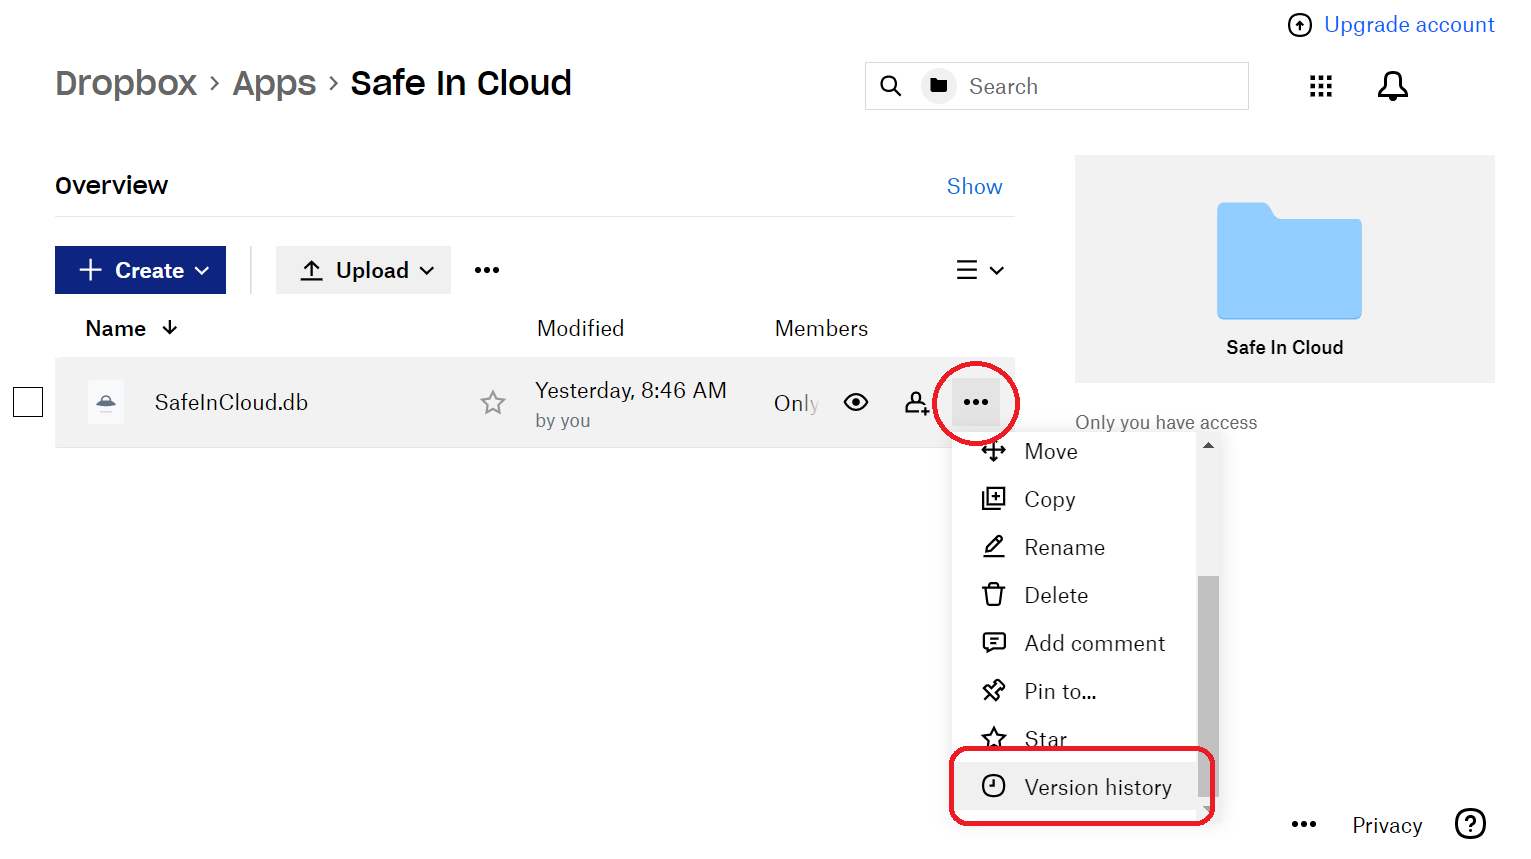Tick the SafeInCloud.db row checkbox
The width and height of the screenshot is (1531, 859).
28,402
